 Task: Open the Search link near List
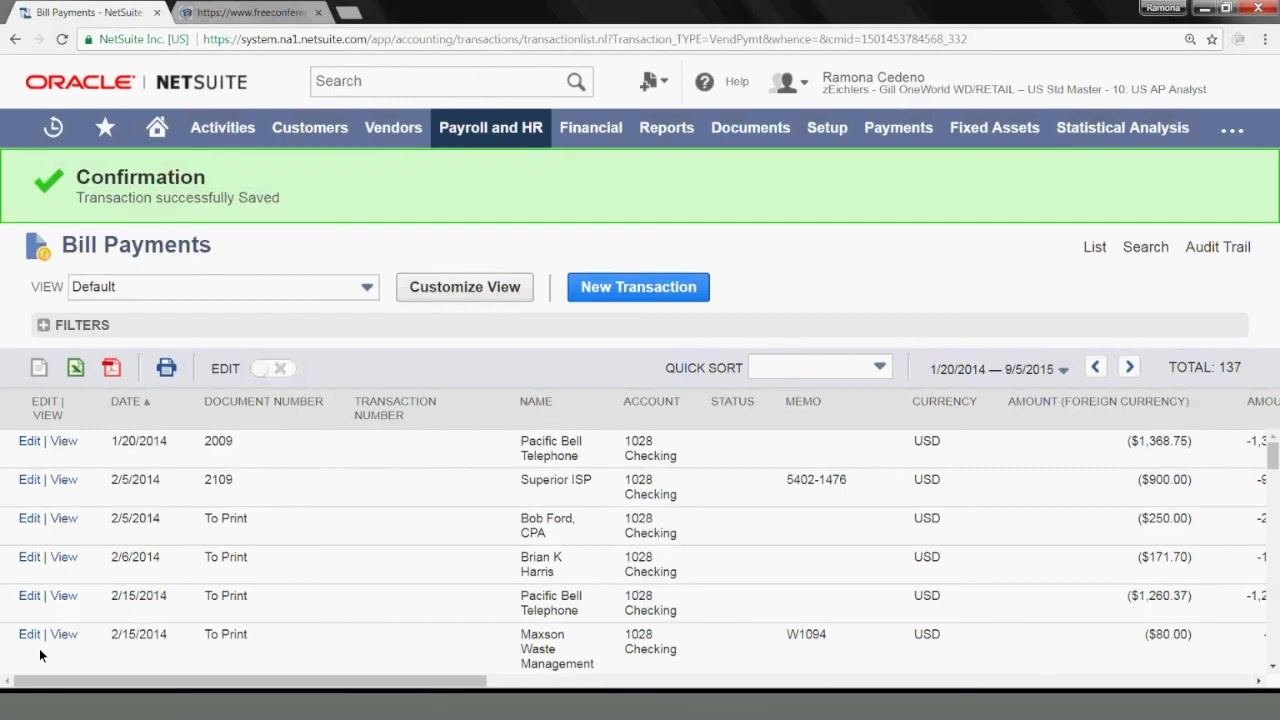[x=1145, y=247]
